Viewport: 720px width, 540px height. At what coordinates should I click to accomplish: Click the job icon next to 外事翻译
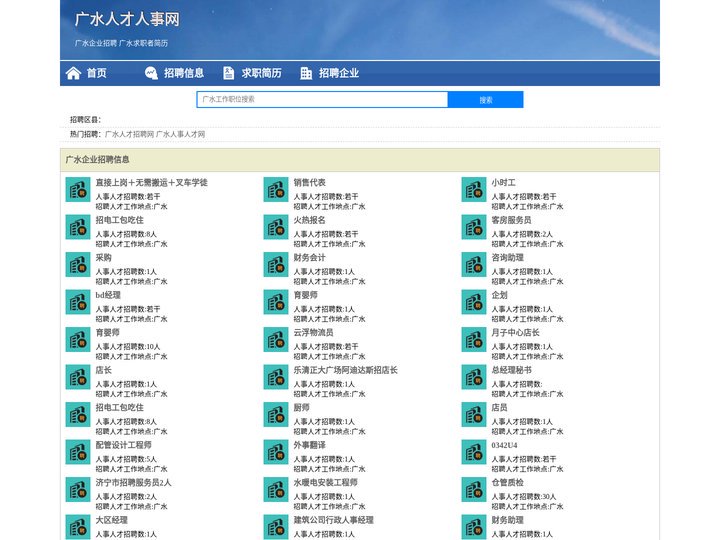[276, 452]
